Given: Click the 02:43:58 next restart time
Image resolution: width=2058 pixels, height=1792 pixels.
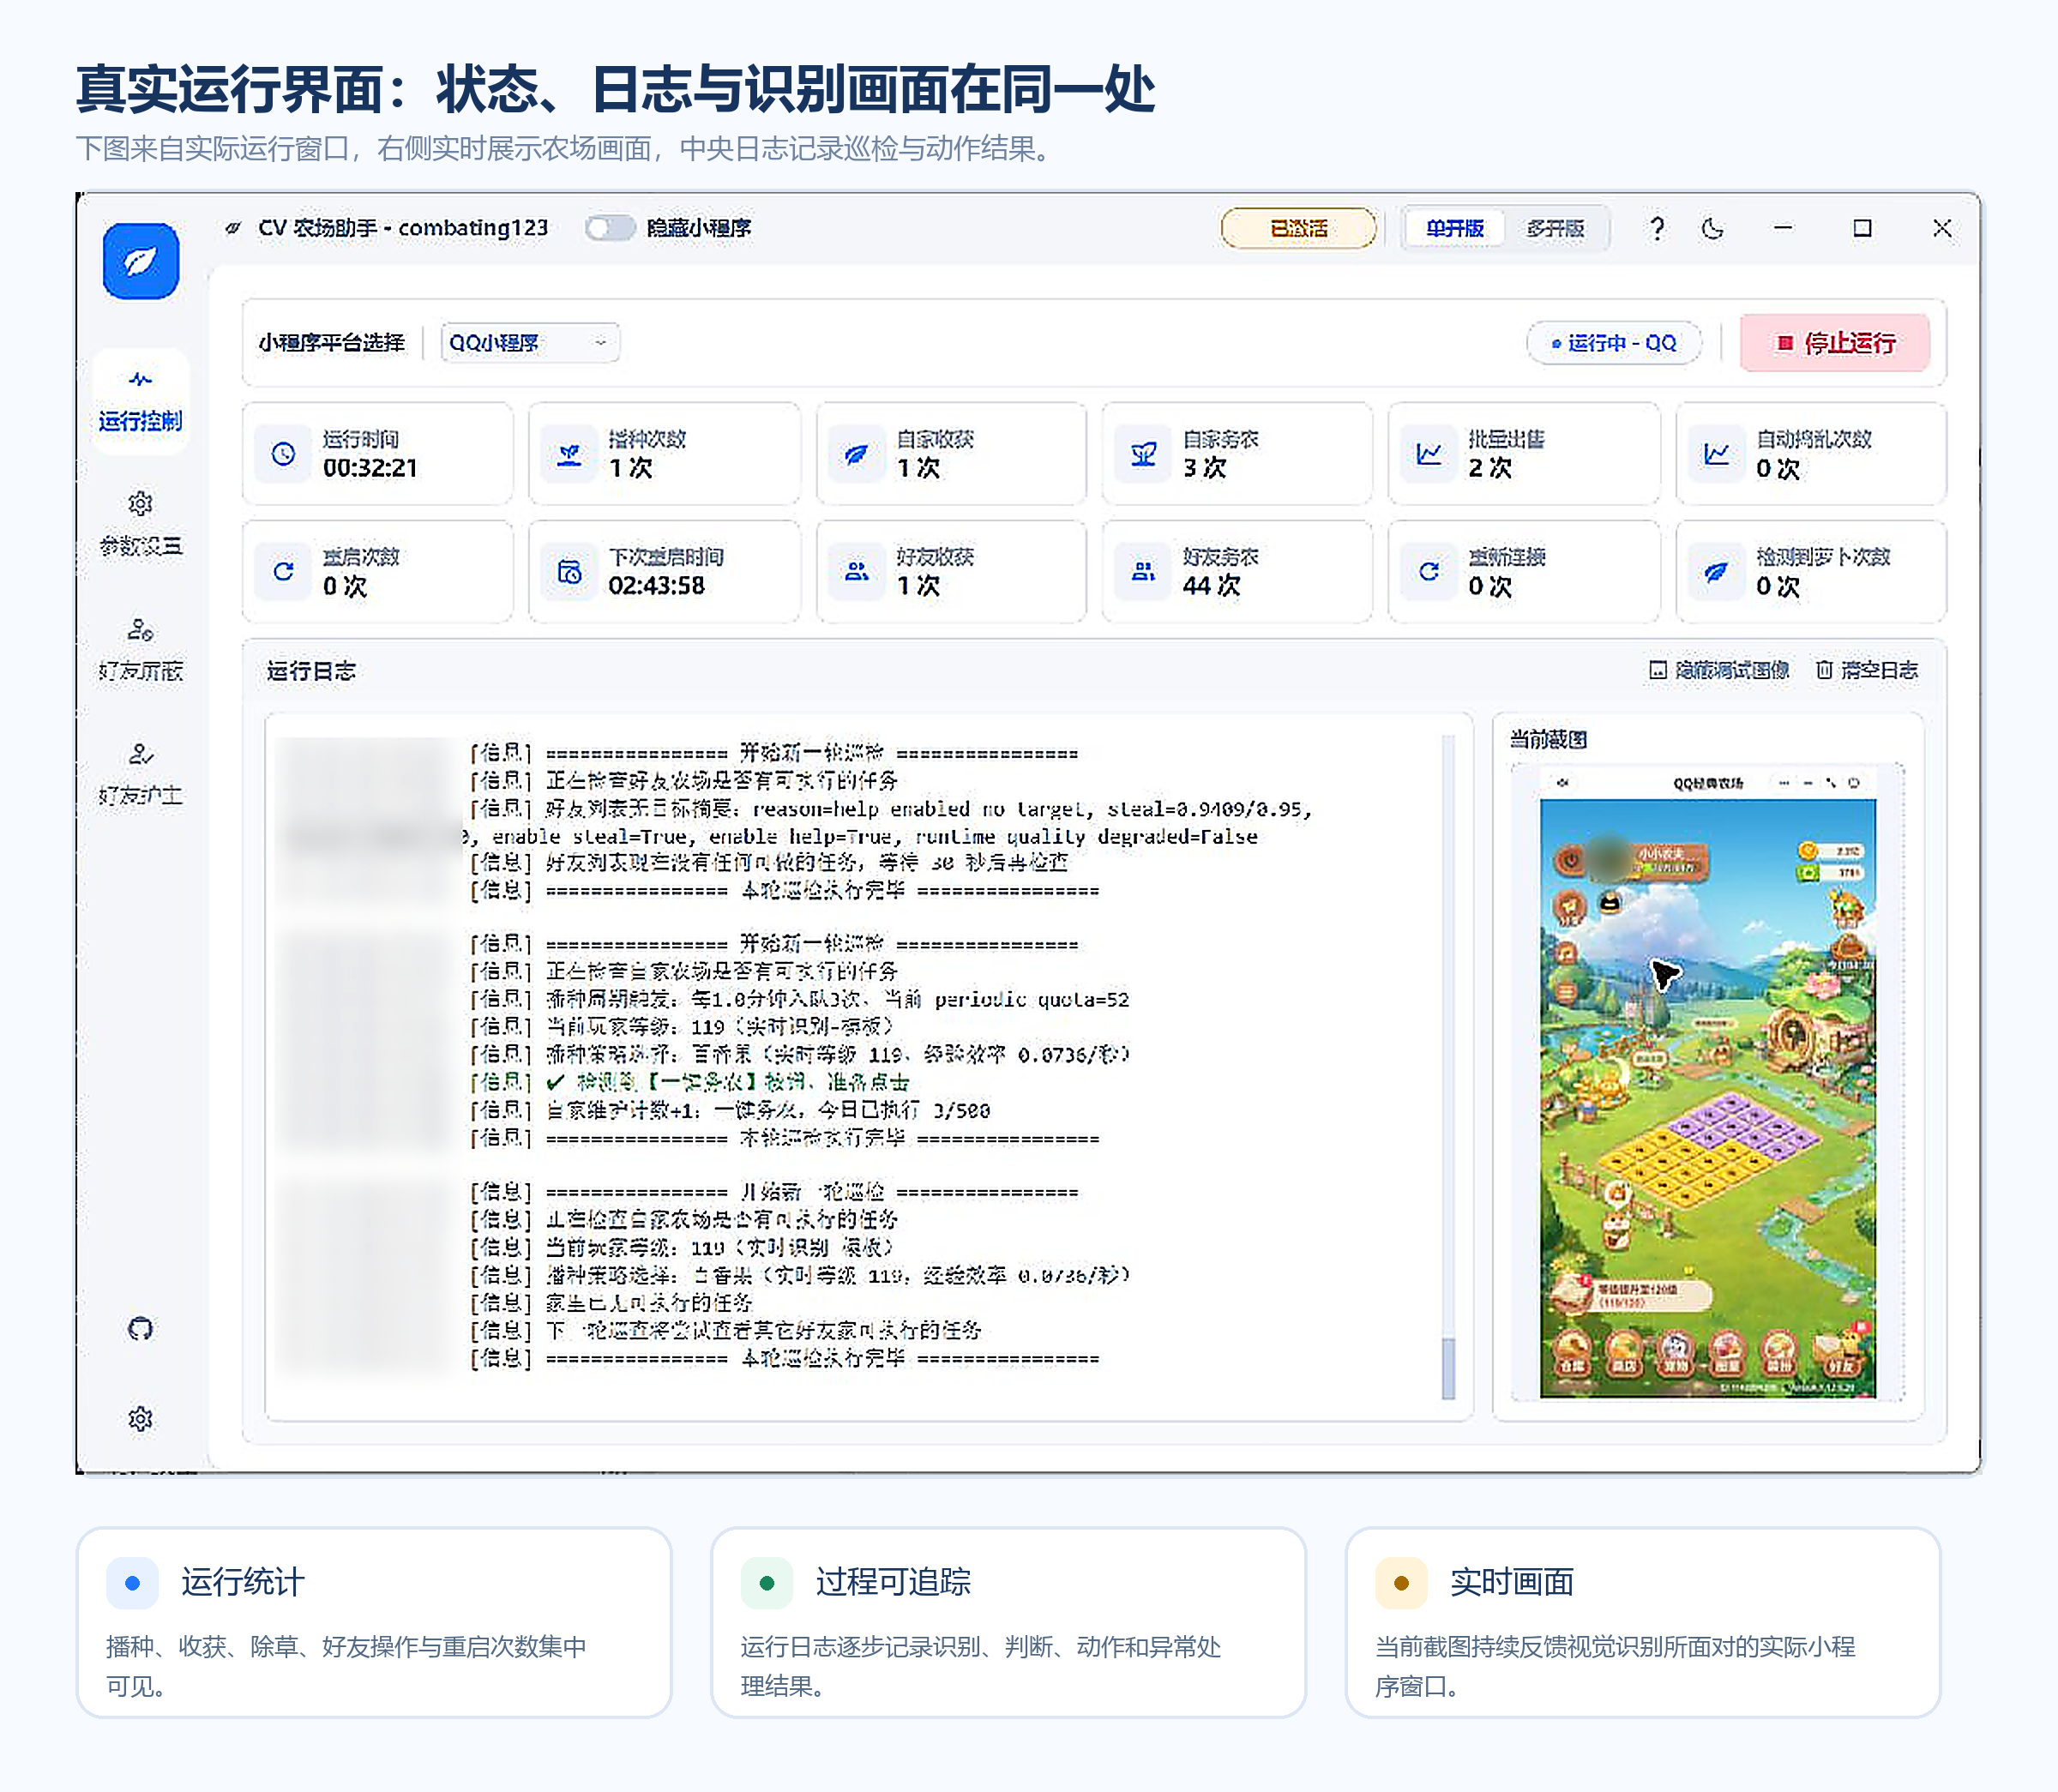Looking at the screenshot, I should click(657, 585).
